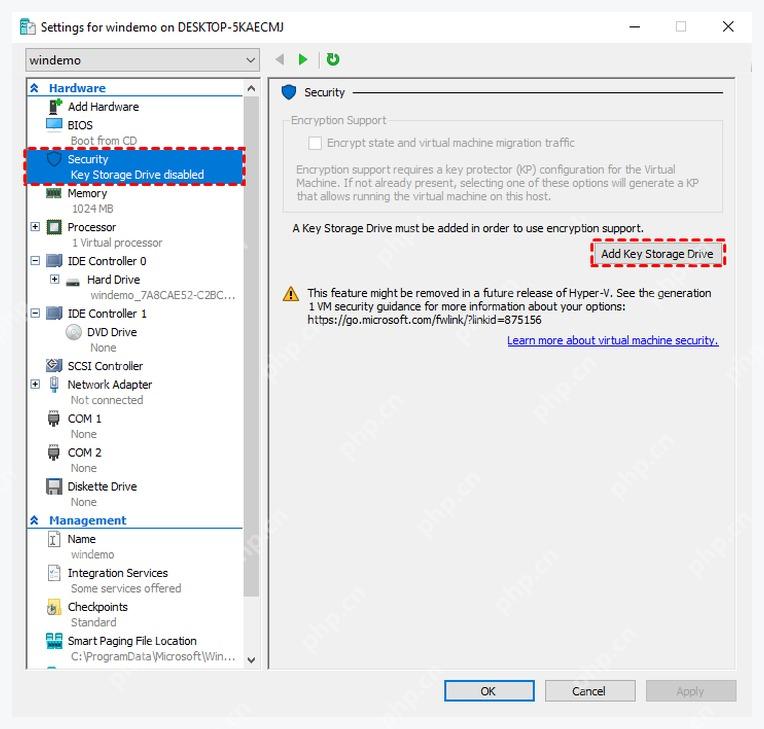Toggle Encrypt state and migration traffic checkbox
The height and width of the screenshot is (729, 764).
click(x=315, y=143)
